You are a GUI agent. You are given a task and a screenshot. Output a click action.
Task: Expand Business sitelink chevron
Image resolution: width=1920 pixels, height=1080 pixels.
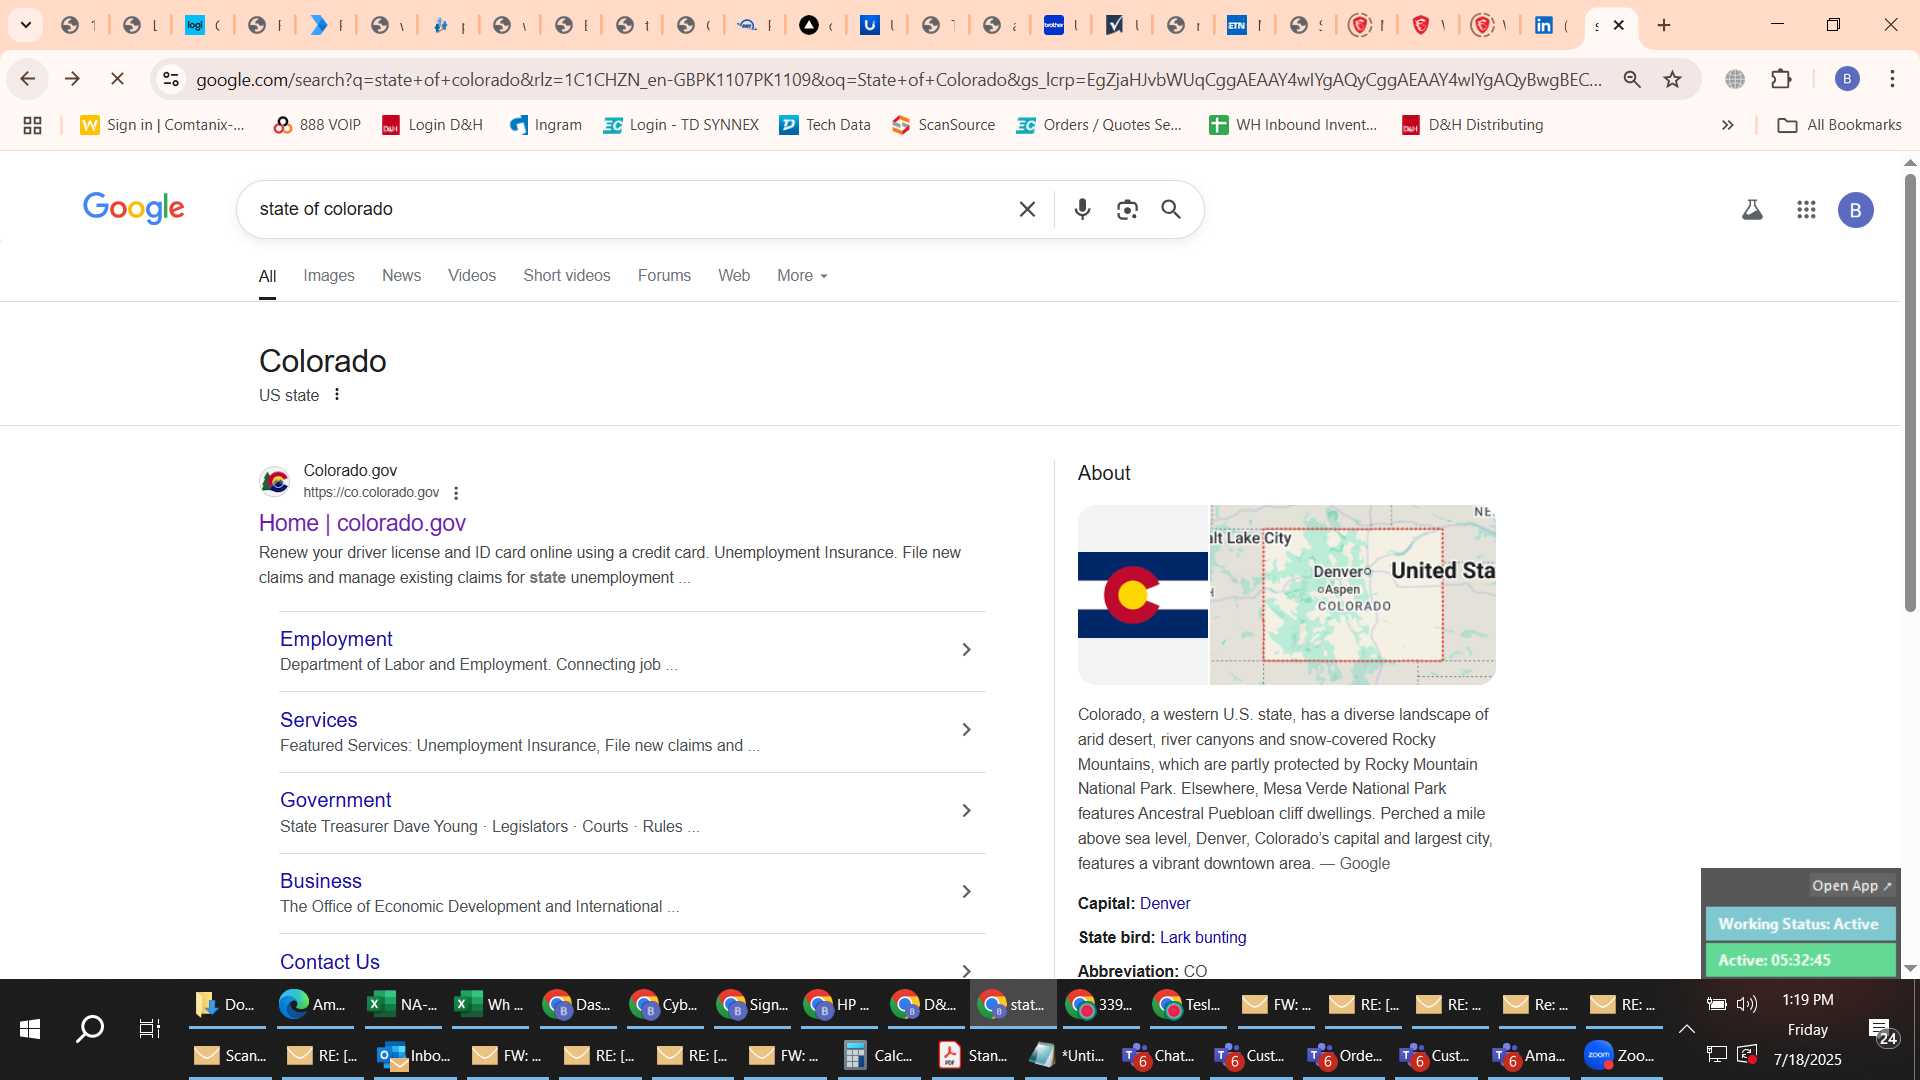coord(966,892)
